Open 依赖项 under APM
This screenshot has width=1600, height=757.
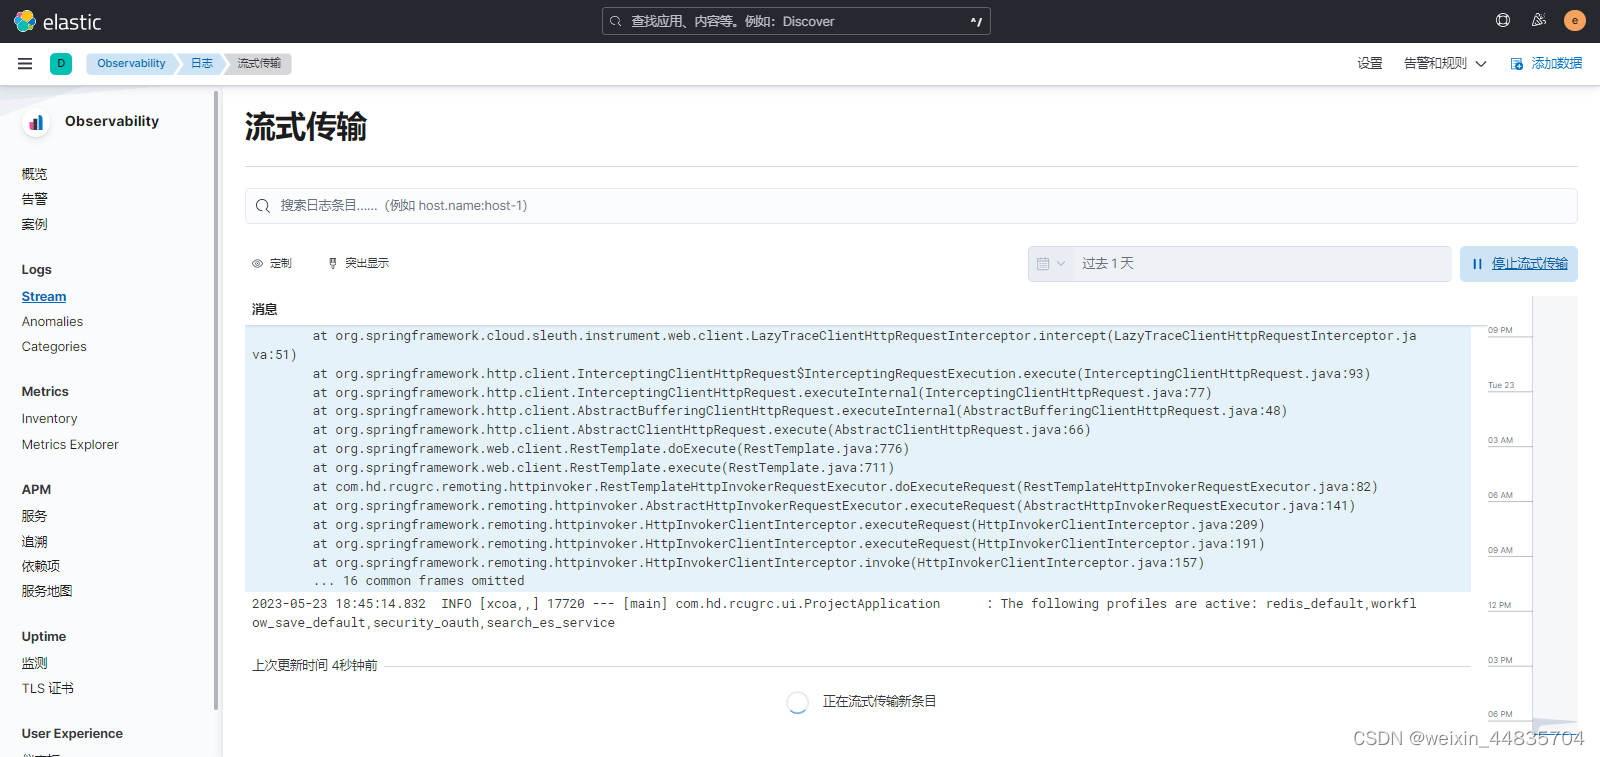[x=41, y=566]
